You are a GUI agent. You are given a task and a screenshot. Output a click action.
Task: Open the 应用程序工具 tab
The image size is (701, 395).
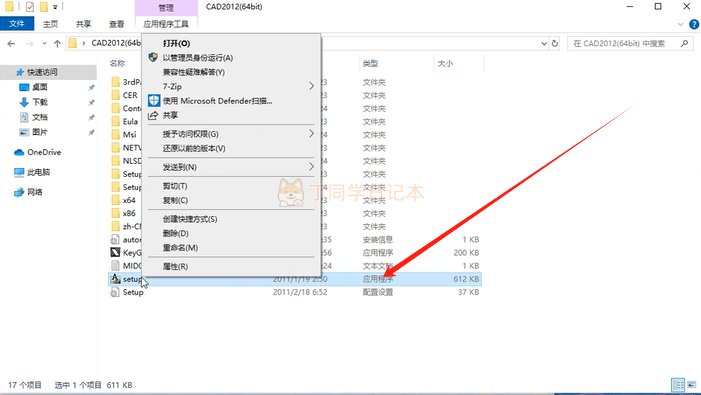(x=166, y=24)
